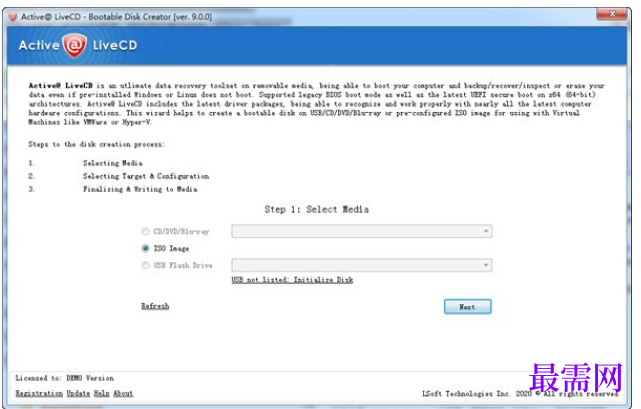Select the CD/DVD/Blu-ray radio option

coord(145,231)
